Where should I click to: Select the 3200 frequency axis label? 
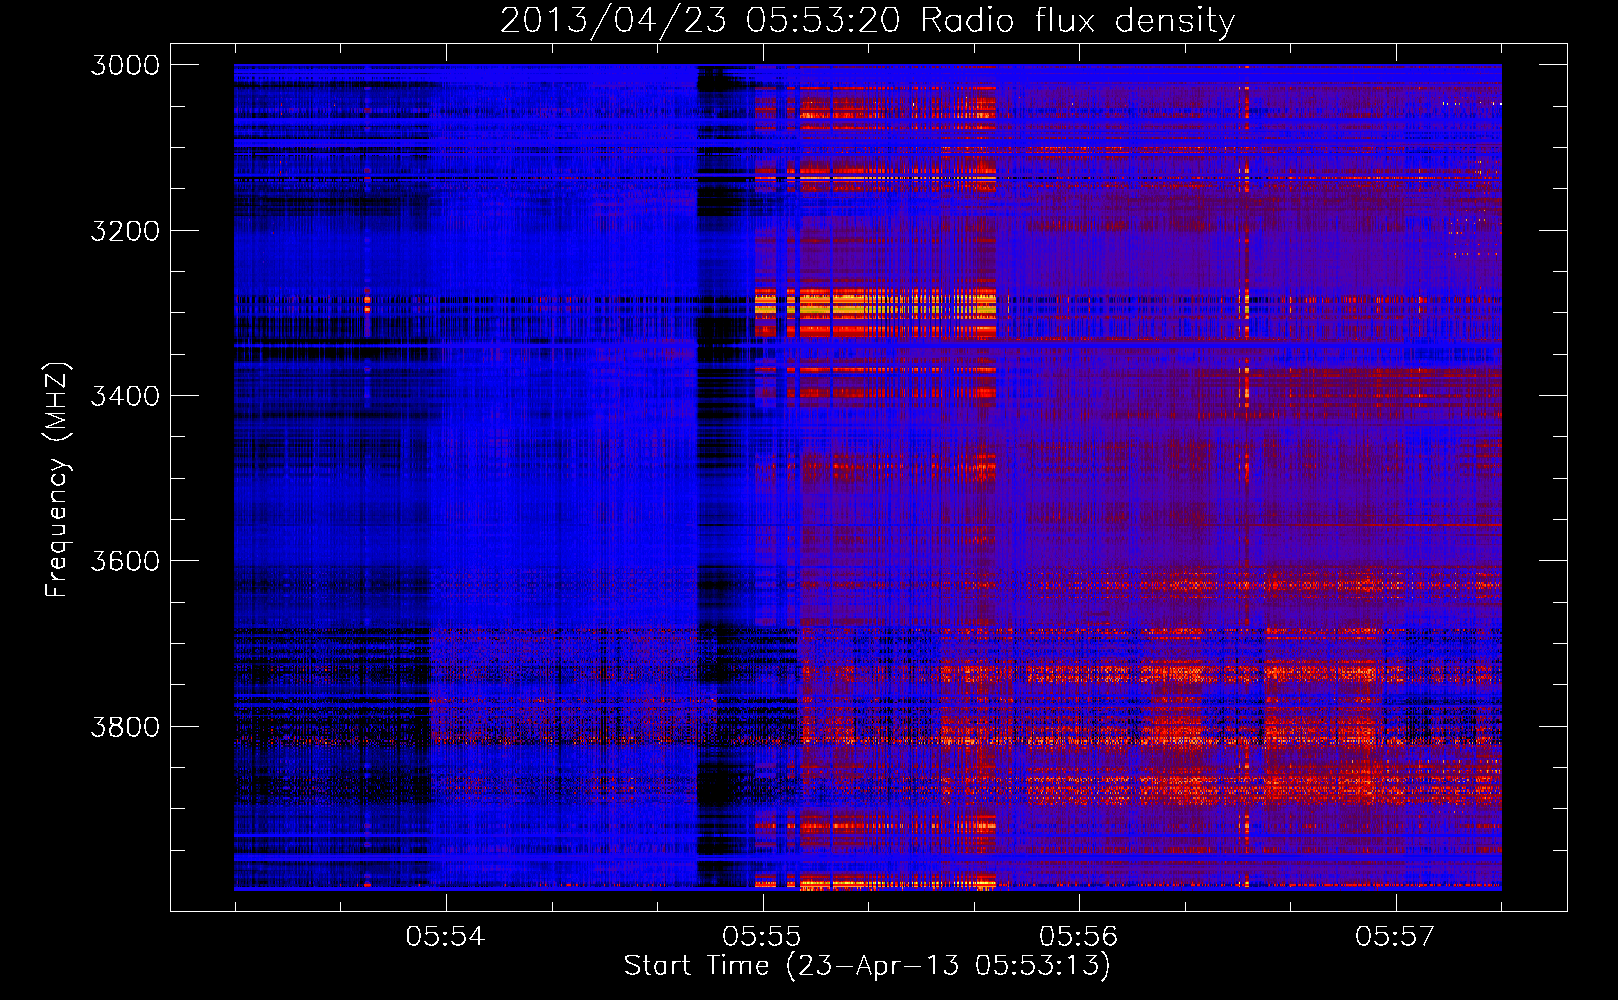tap(125, 231)
